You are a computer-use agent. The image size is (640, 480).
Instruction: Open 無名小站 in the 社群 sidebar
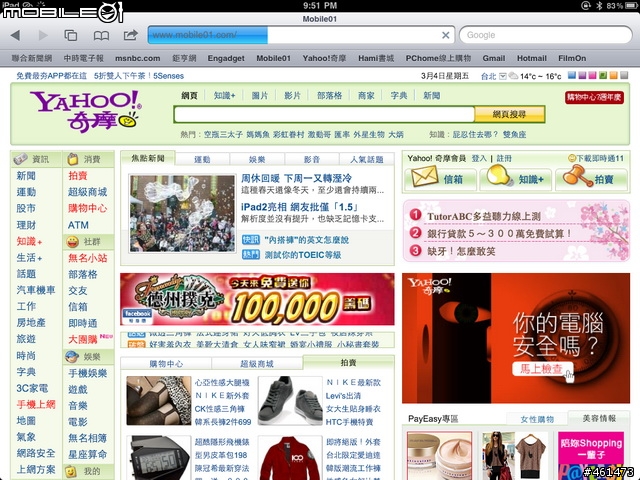tap(88, 258)
